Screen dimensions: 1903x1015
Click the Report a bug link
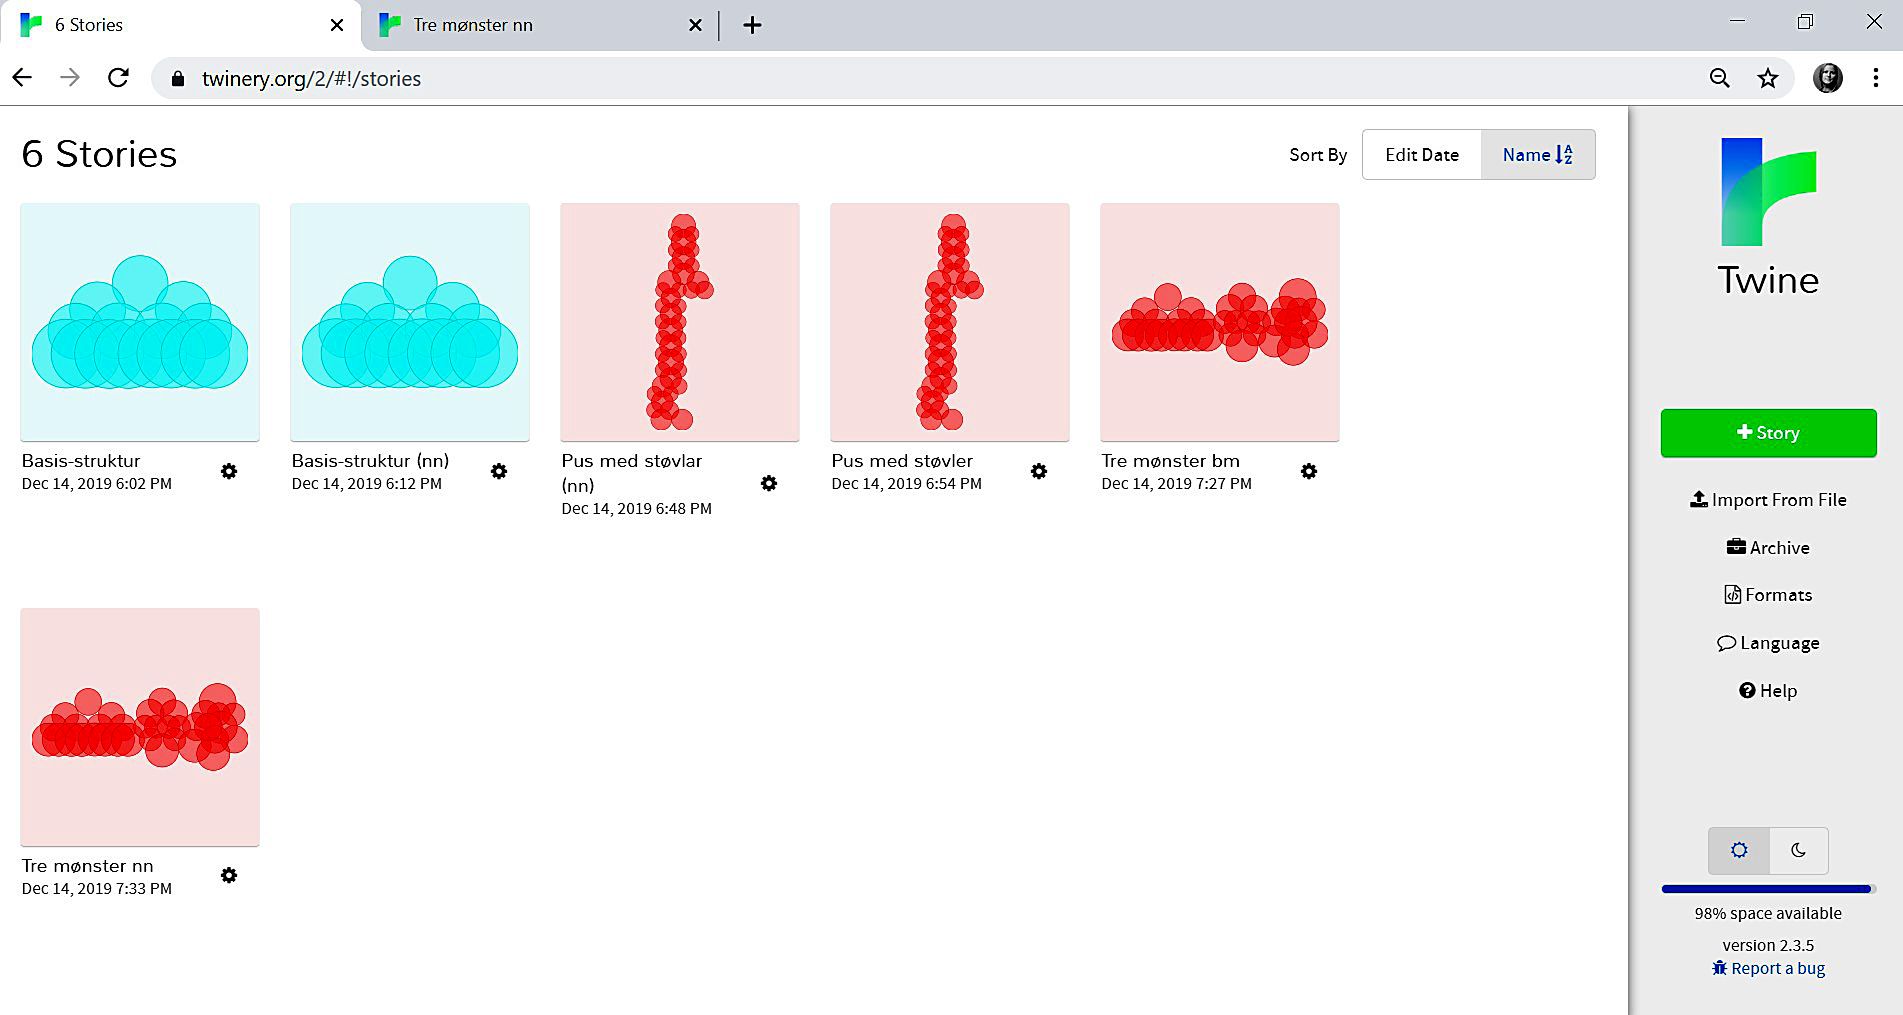point(1768,968)
